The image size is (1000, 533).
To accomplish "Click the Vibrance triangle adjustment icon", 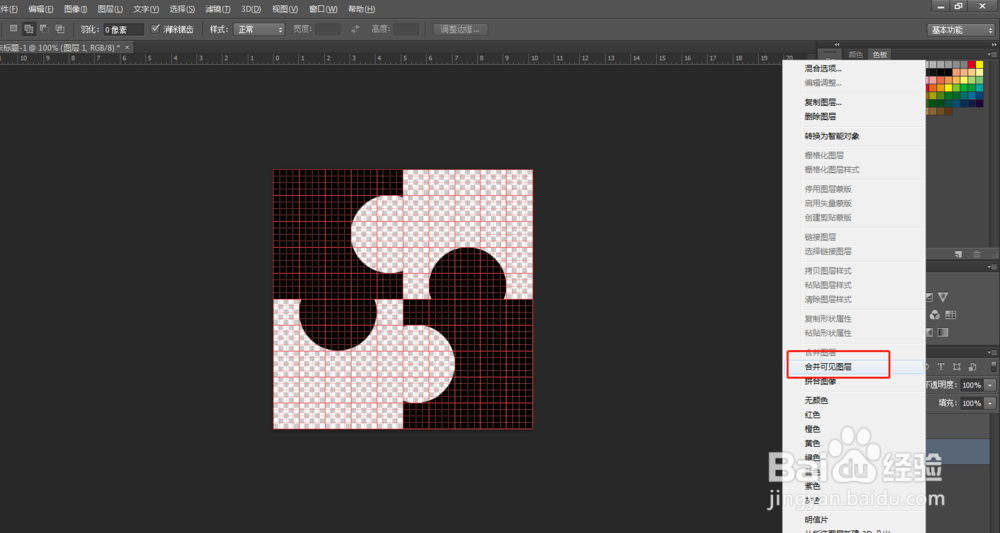I will 943,297.
